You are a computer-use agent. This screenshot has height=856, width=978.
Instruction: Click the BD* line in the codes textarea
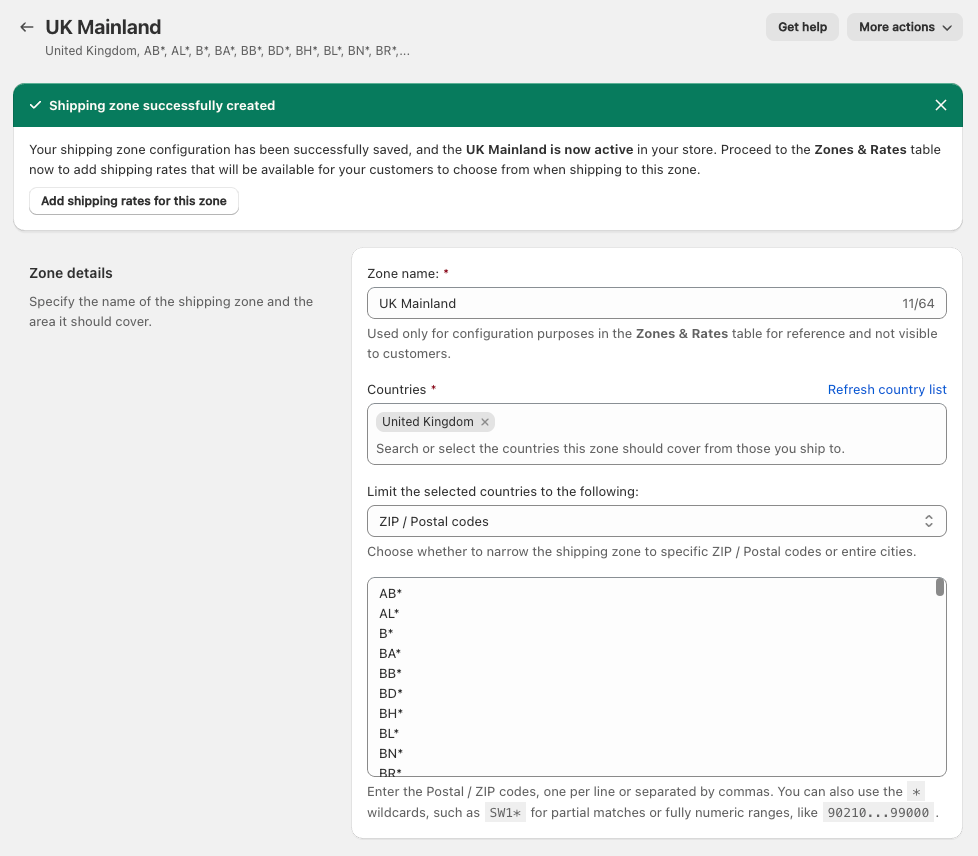tap(391, 693)
